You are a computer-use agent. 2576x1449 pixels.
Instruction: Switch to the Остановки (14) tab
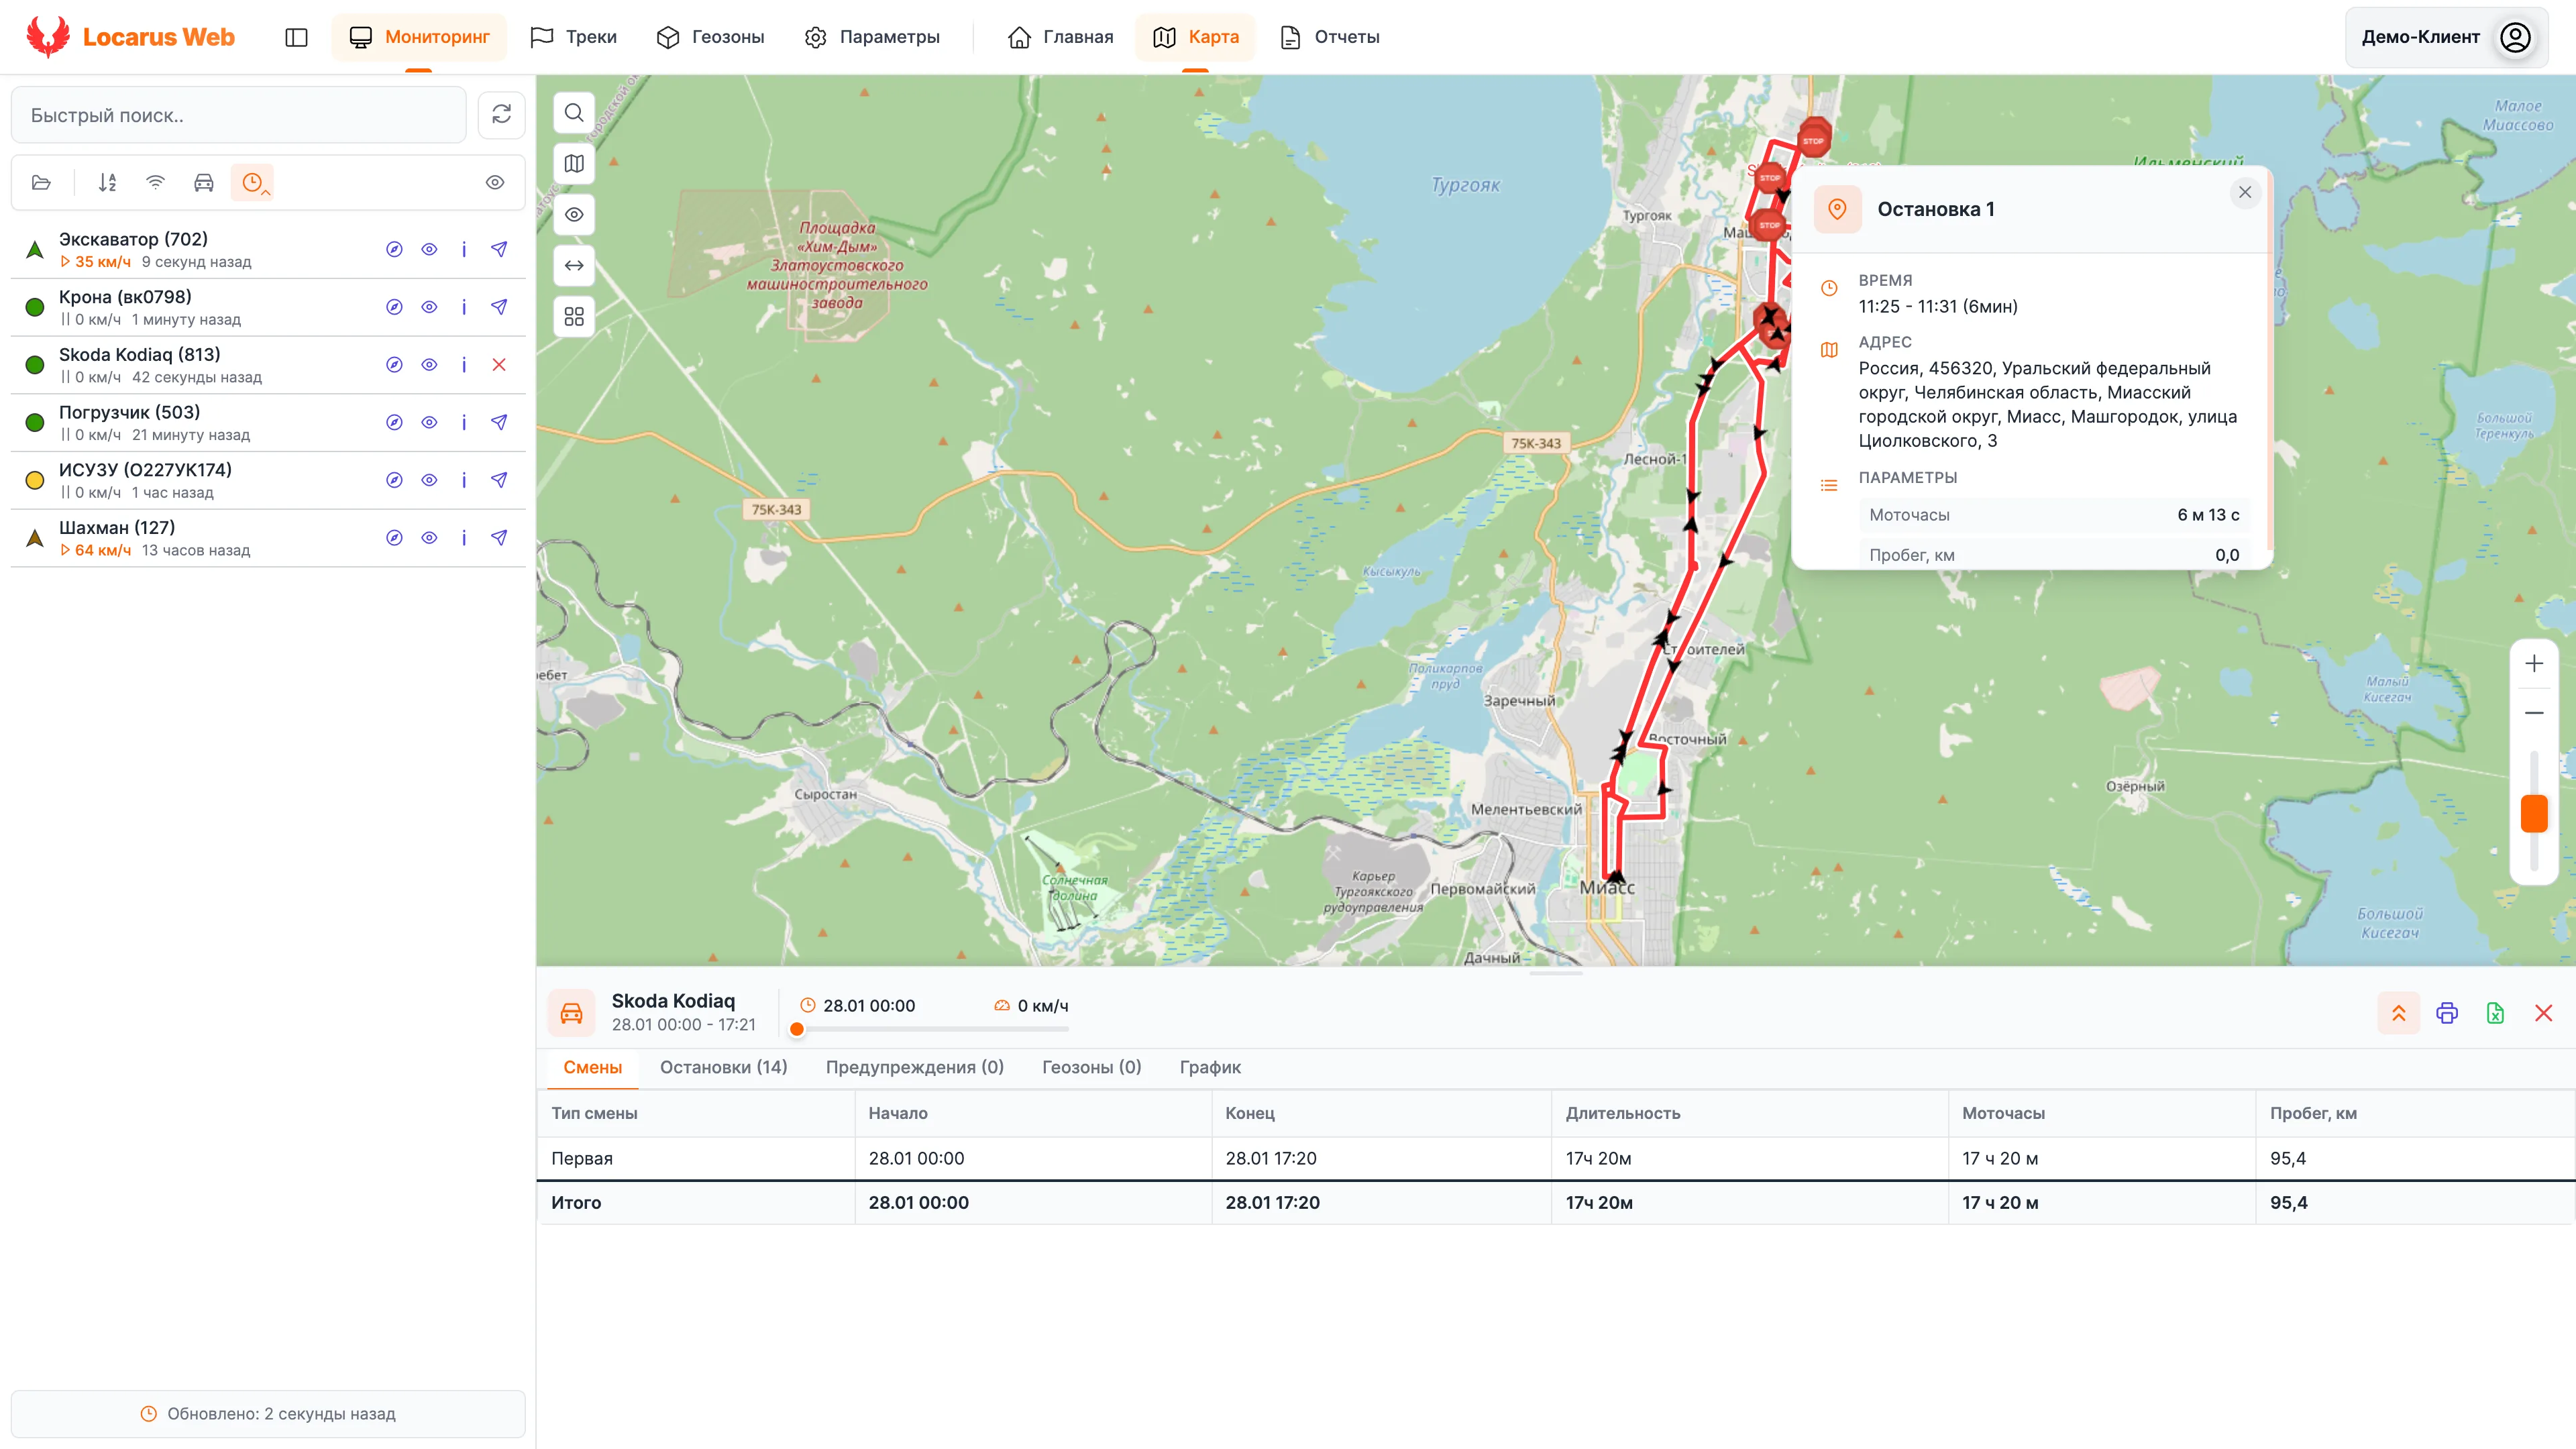[723, 1067]
